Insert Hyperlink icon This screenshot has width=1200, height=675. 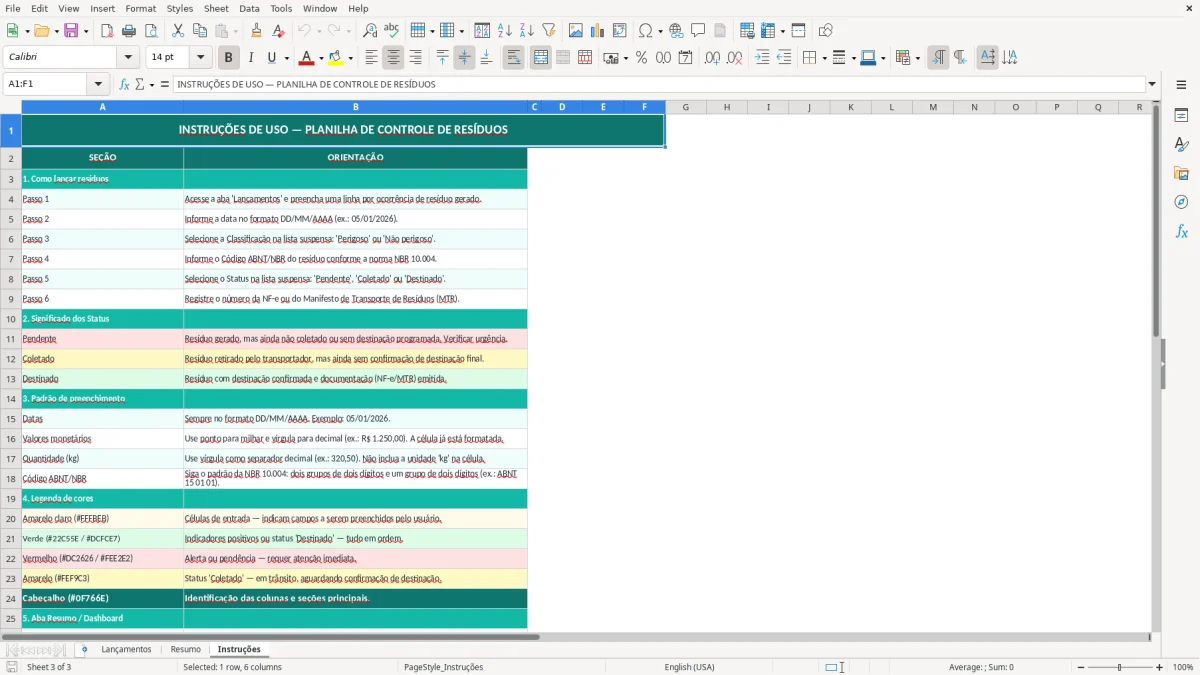(676, 31)
